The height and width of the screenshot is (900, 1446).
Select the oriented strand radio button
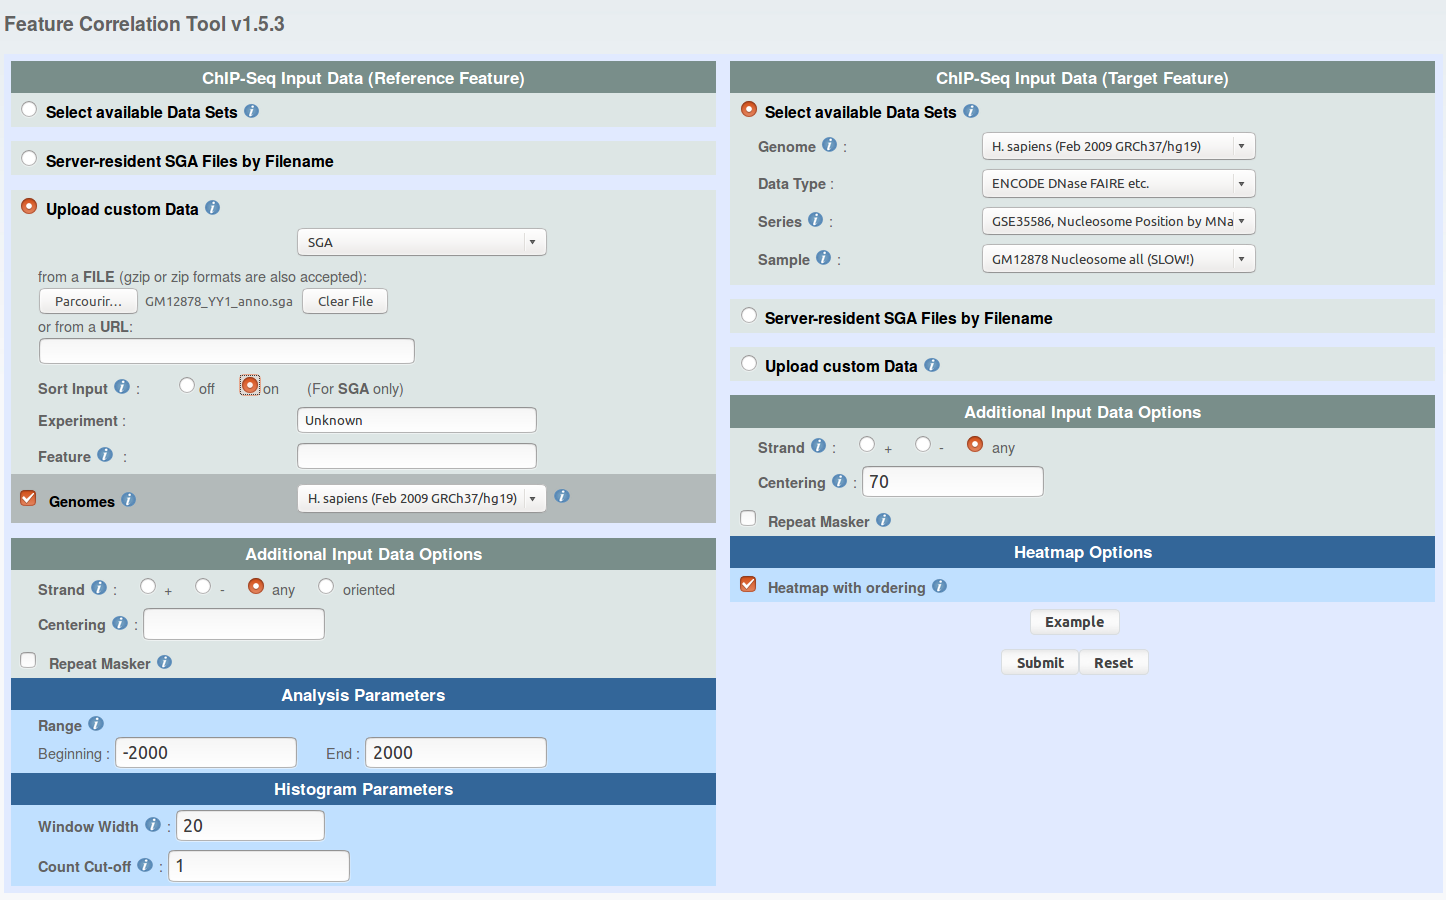326,587
